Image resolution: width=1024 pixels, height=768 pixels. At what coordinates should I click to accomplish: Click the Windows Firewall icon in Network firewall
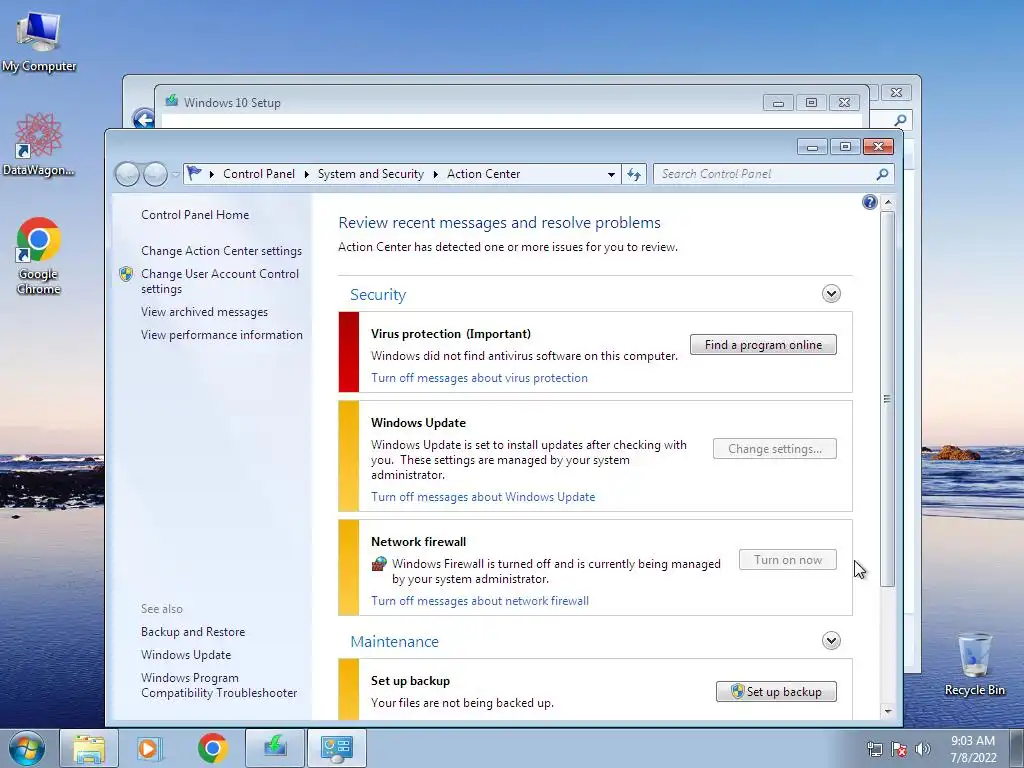(379, 564)
